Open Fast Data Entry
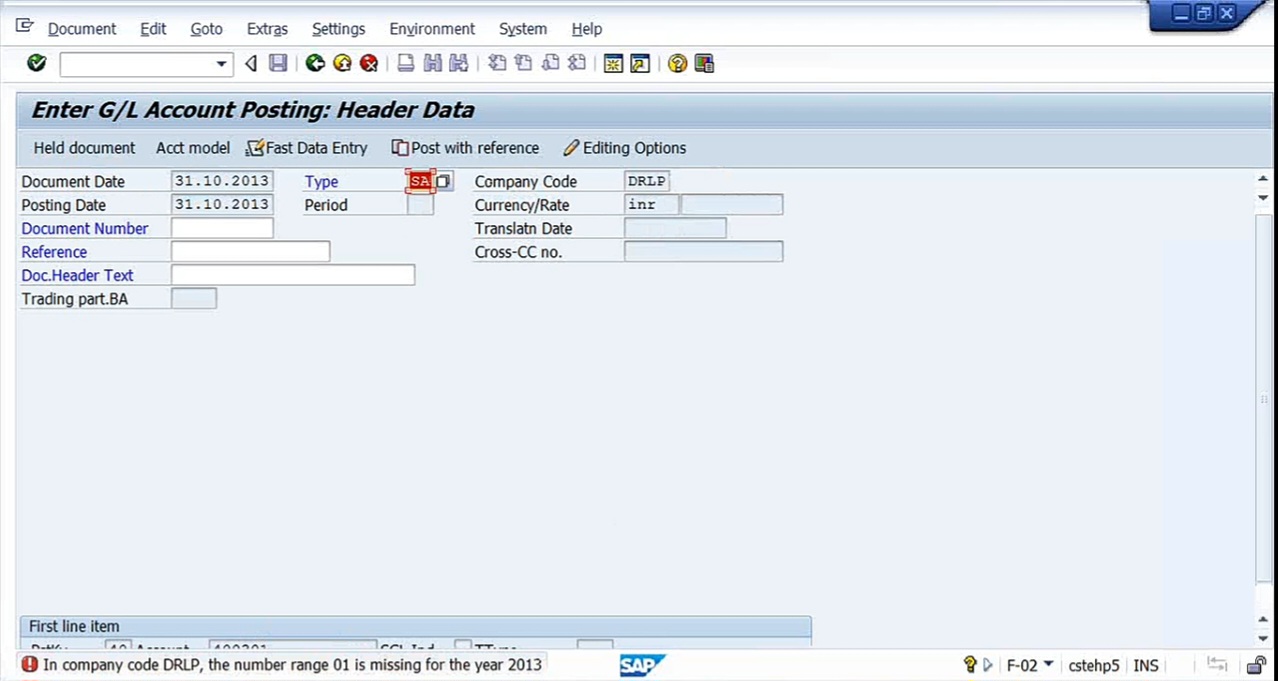 click(307, 148)
